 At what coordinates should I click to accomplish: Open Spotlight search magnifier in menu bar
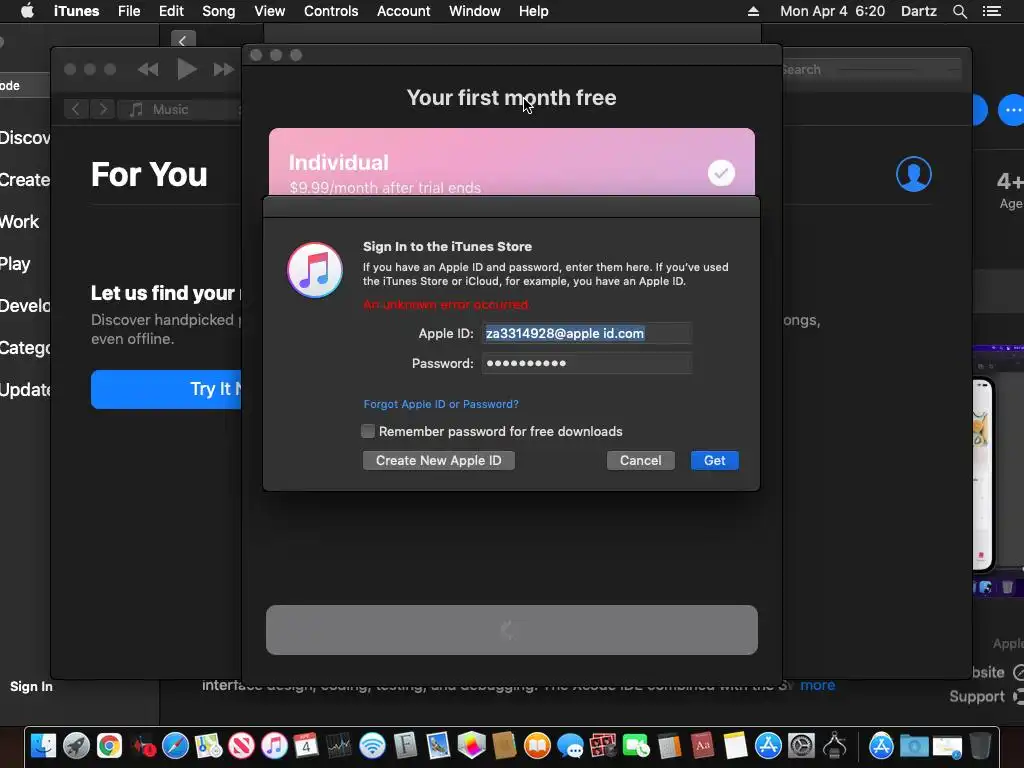point(959,11)
